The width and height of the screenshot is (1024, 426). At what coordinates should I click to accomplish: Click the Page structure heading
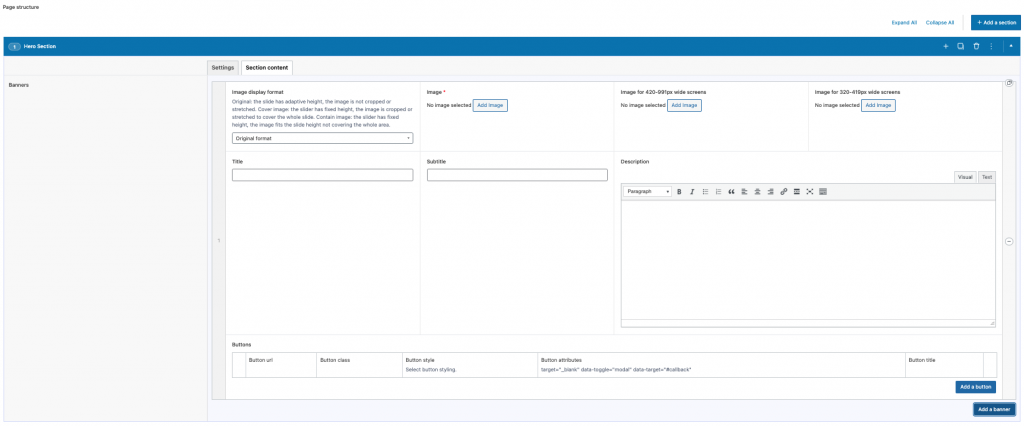(x=21, y=7)
